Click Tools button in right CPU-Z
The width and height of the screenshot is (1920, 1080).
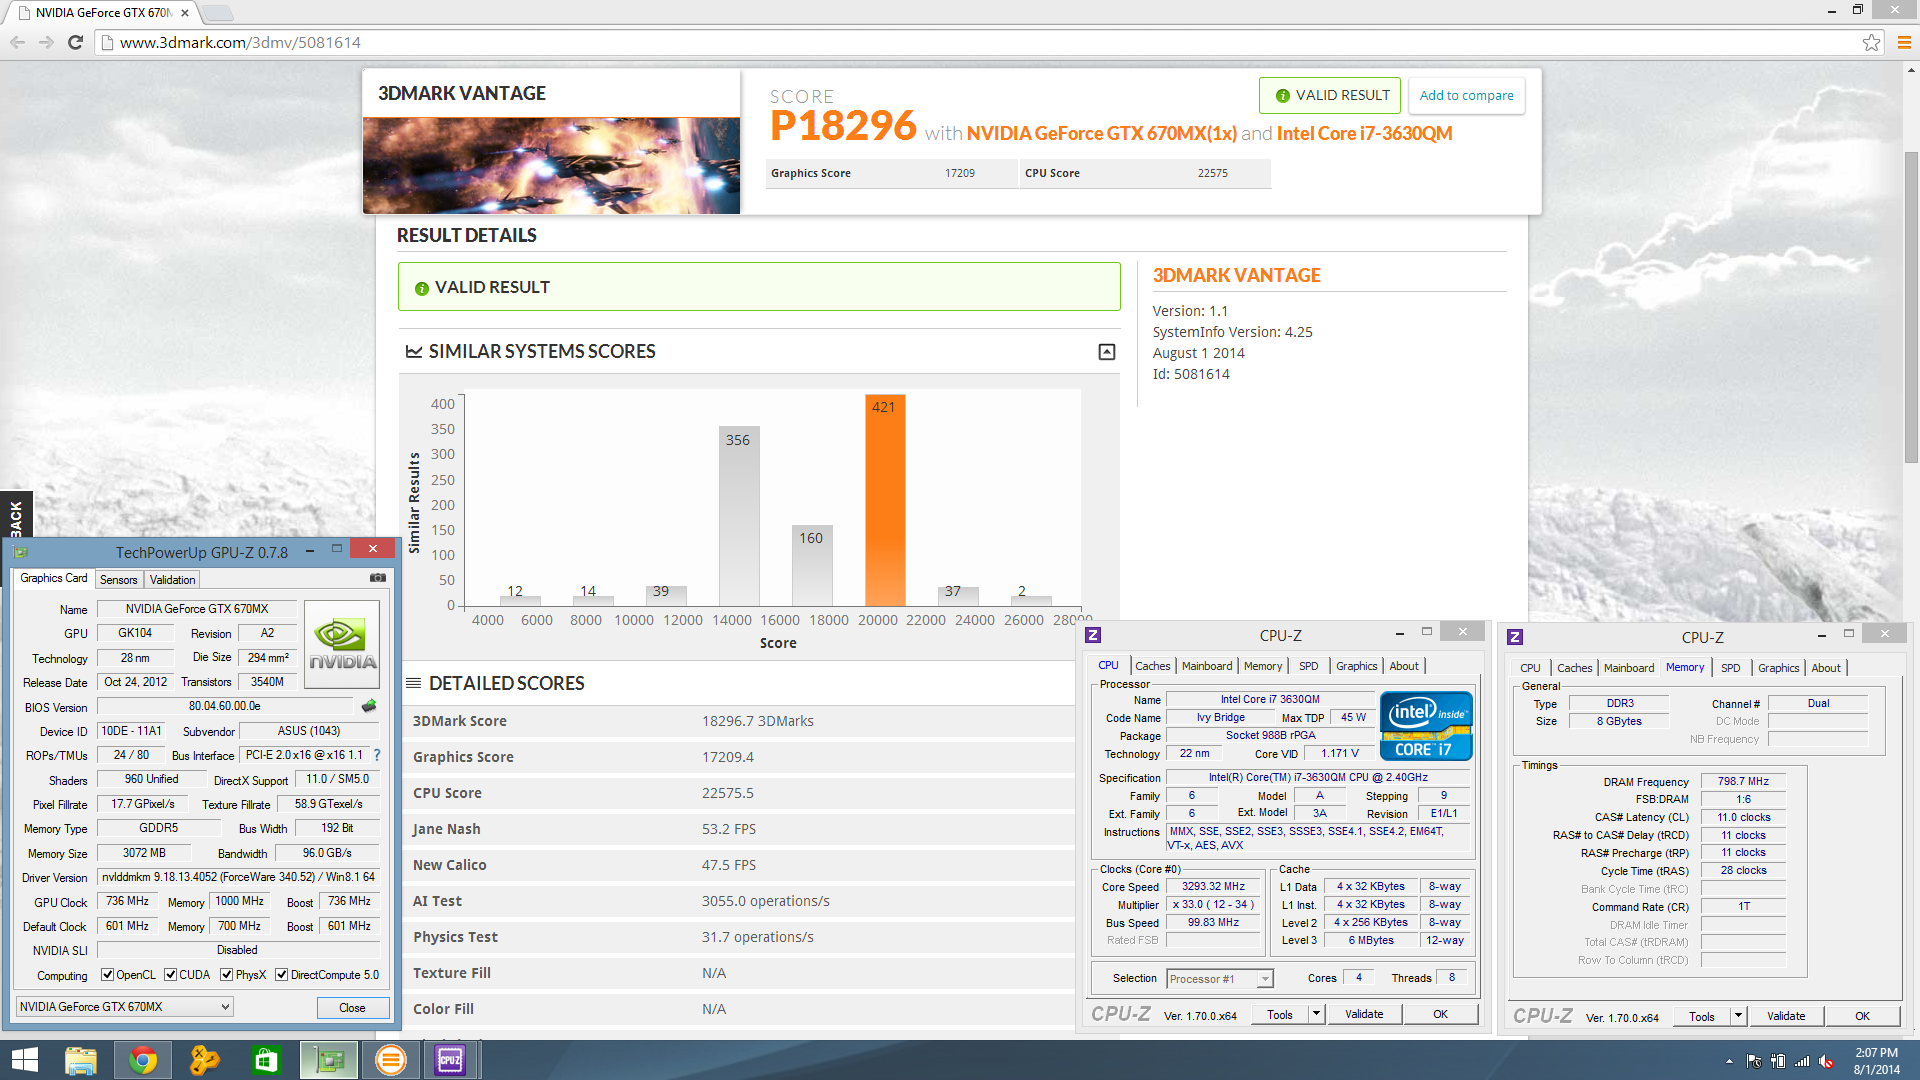(x=1702, y=1016)
